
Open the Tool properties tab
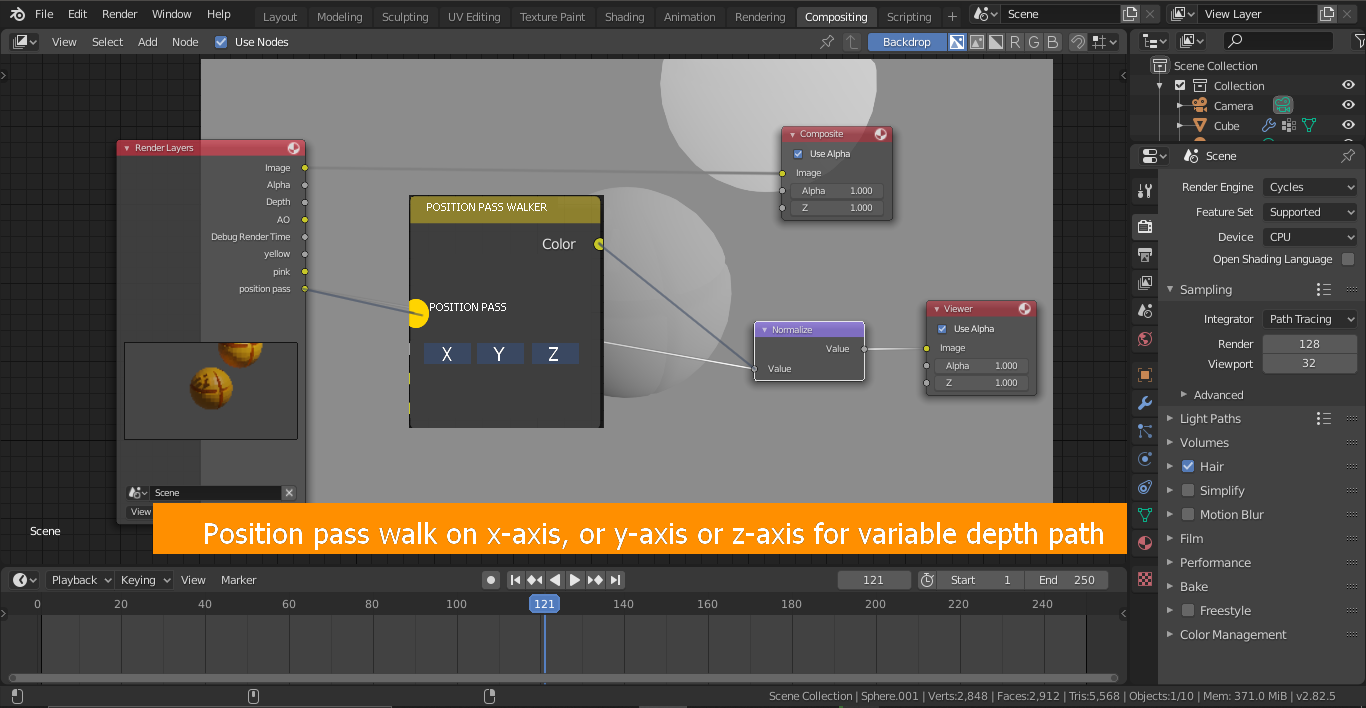pos(1145,191)
